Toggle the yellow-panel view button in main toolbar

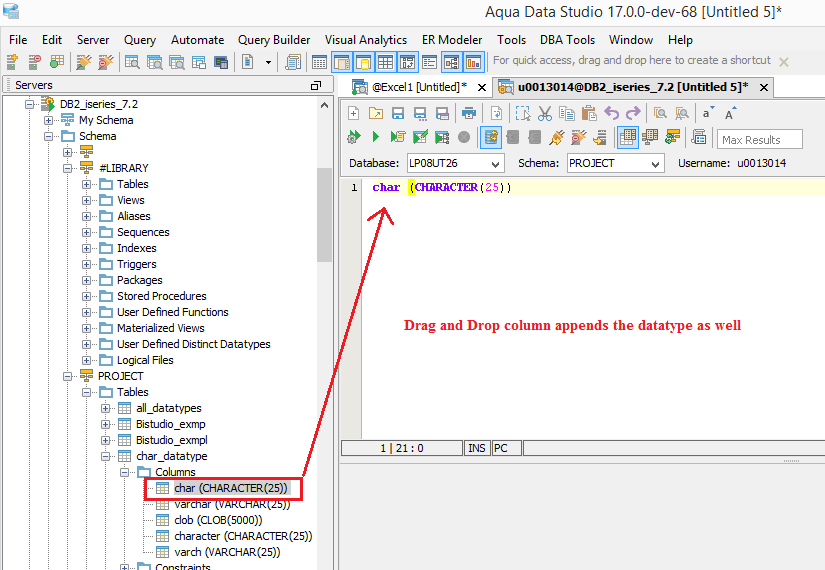364,62
